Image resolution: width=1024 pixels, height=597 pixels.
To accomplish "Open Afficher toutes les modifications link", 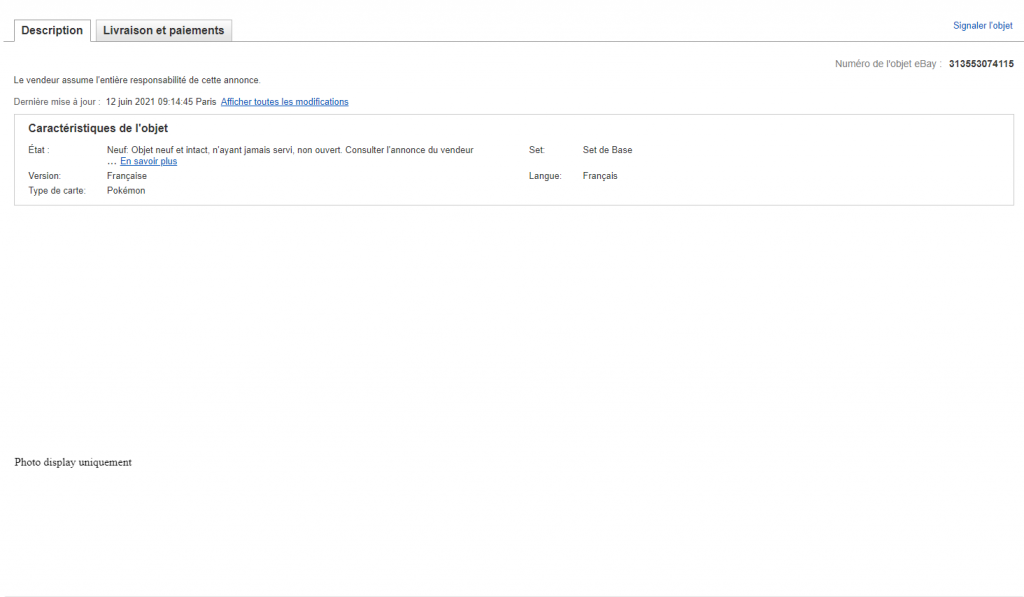I will pyautogui.click(x=284, y=102).
